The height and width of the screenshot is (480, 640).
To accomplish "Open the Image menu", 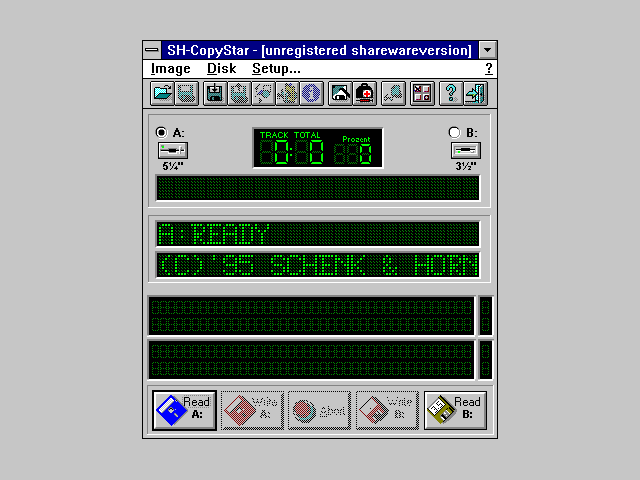I will 171,69.
